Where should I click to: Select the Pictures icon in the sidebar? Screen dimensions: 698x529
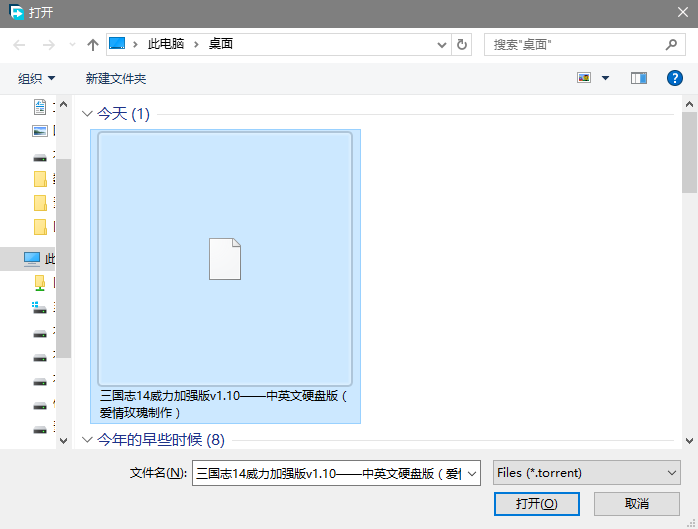(40, 131)
